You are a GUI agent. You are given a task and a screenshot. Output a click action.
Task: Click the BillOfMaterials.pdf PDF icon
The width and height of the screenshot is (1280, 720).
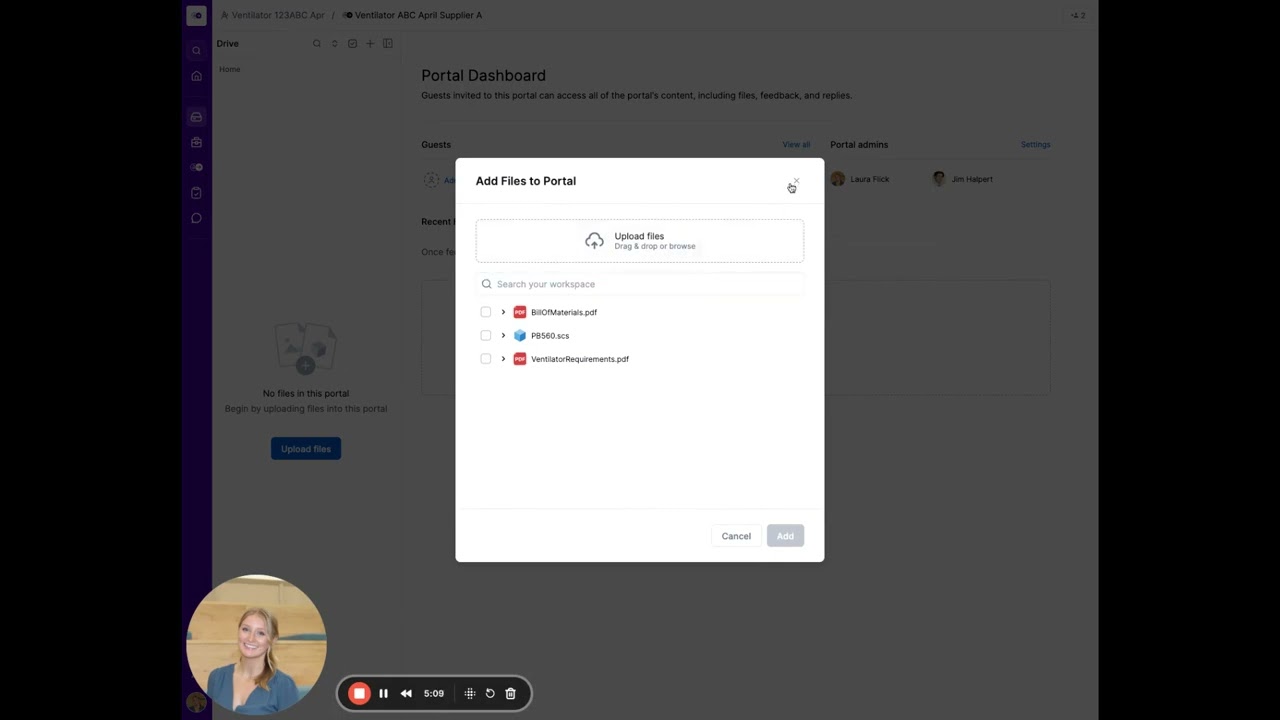[520, 312]
